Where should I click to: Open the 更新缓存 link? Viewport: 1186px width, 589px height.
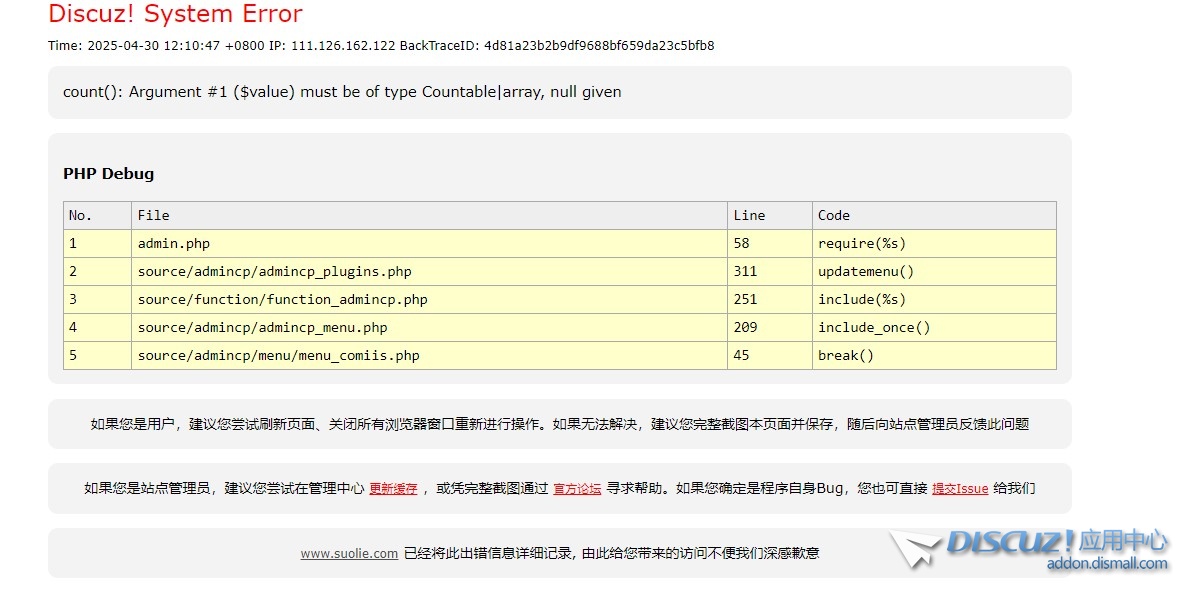(393, 488)
